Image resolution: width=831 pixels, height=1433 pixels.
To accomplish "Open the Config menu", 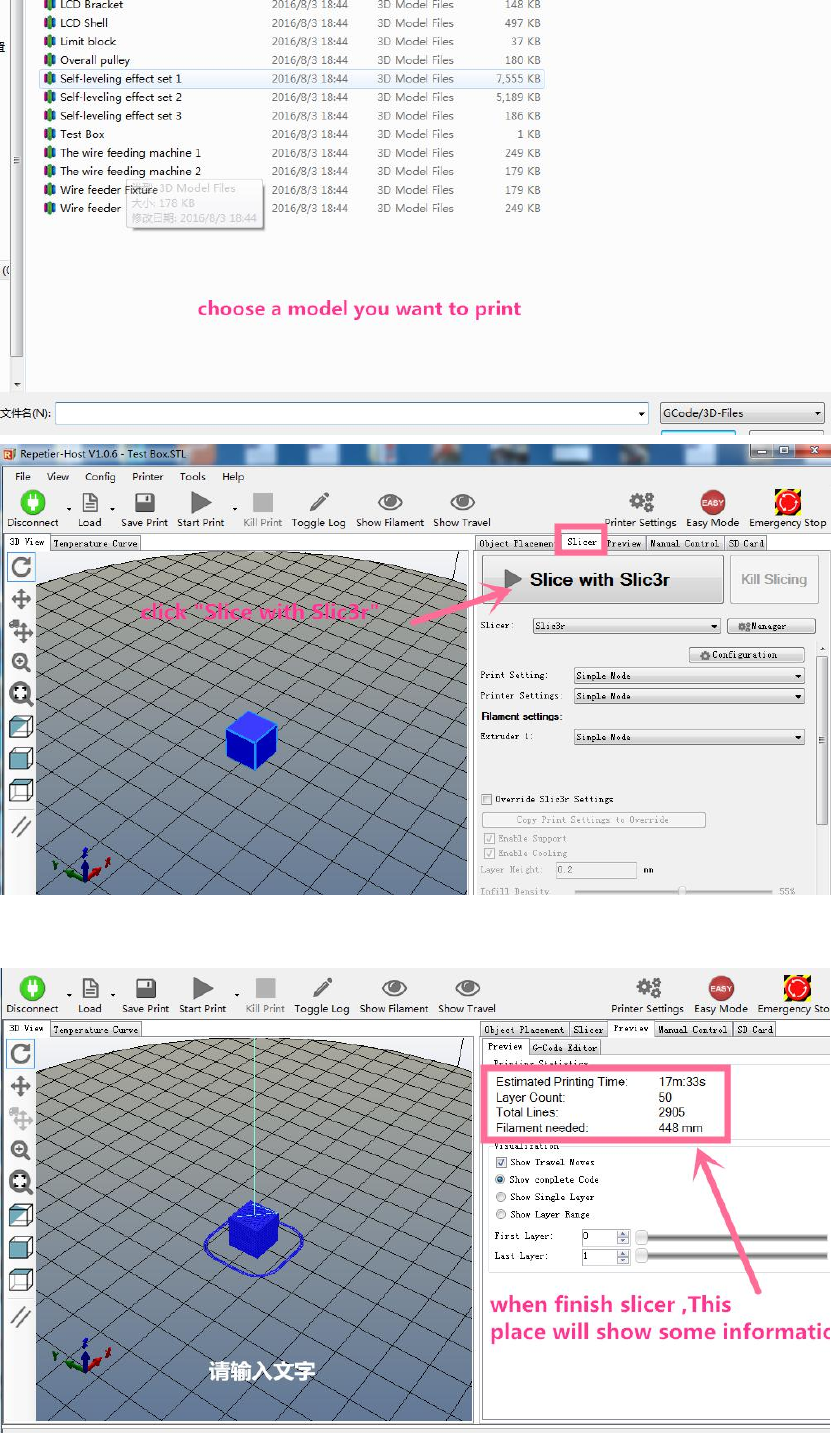I will [x=100, y=477].
